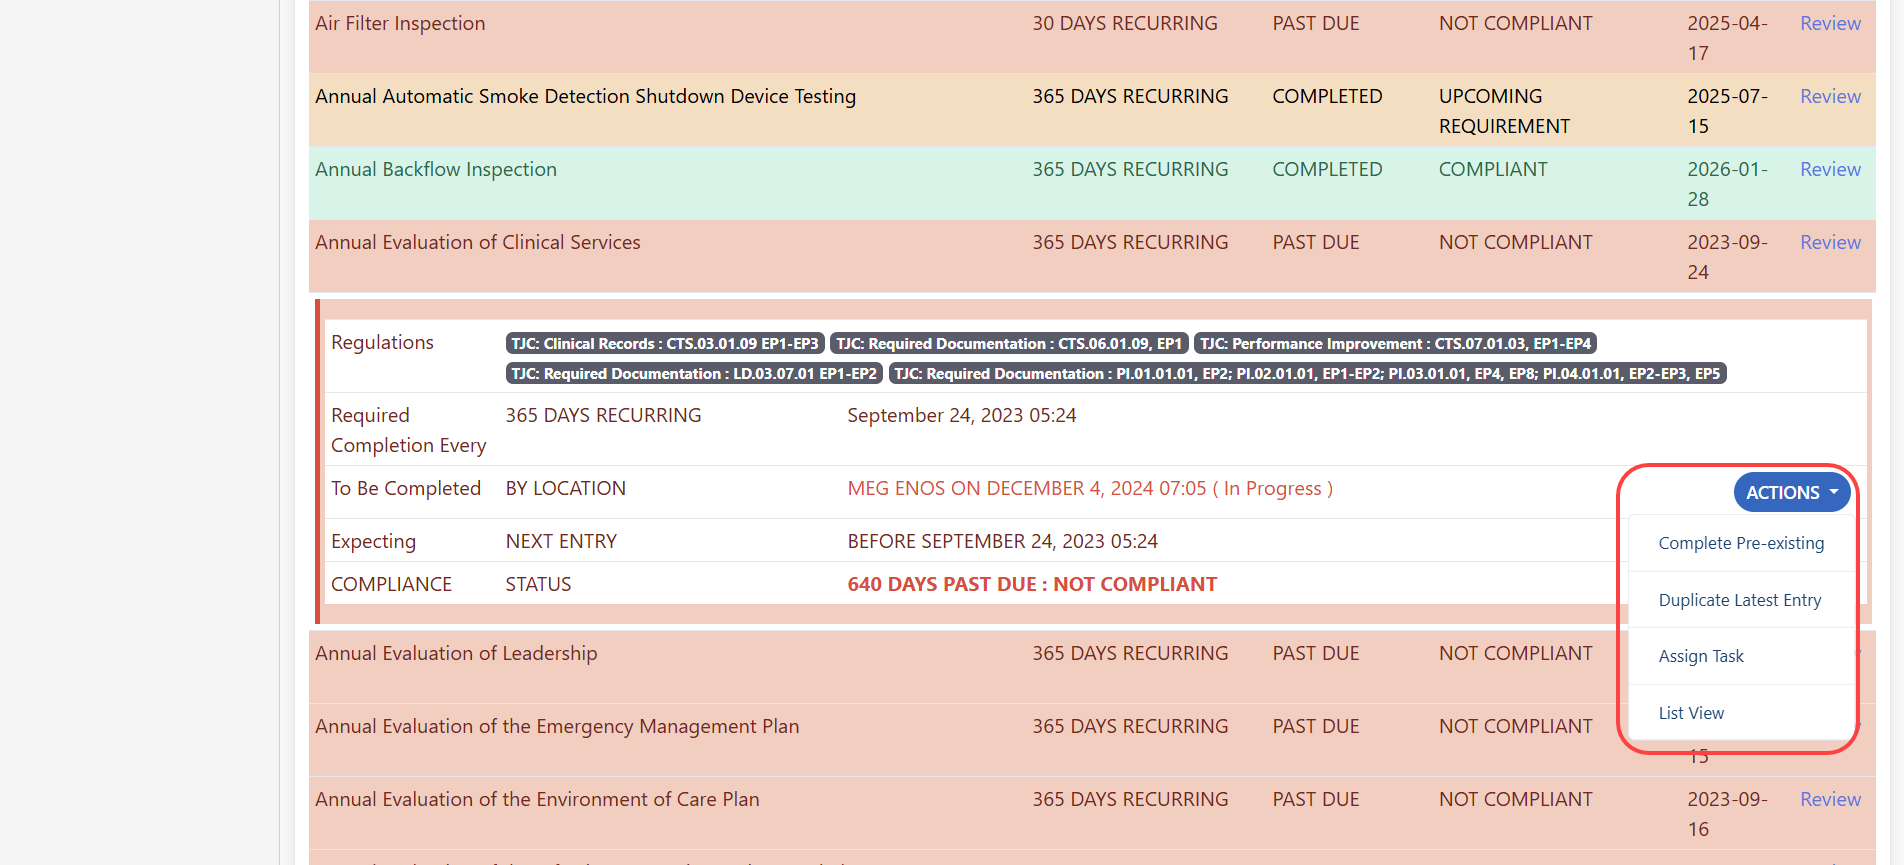Image resolution: width=1904 pixels, height=865 pixels.
Task: Click TJC Clinical Records CTS.03.01.09 tag
Action: [665, 344]
